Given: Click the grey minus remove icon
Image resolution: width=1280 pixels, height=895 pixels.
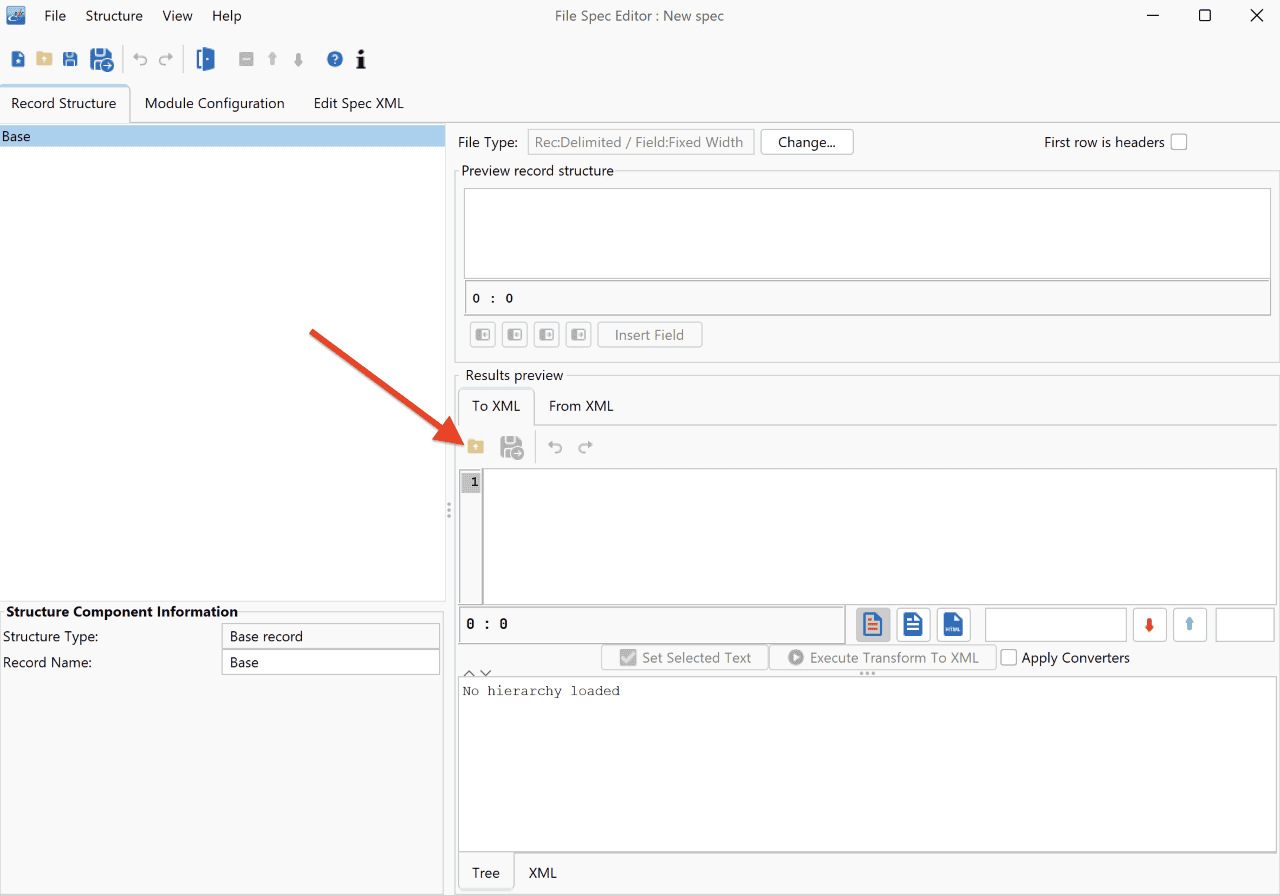Looking at the screenshot, I should coord(246,60).
